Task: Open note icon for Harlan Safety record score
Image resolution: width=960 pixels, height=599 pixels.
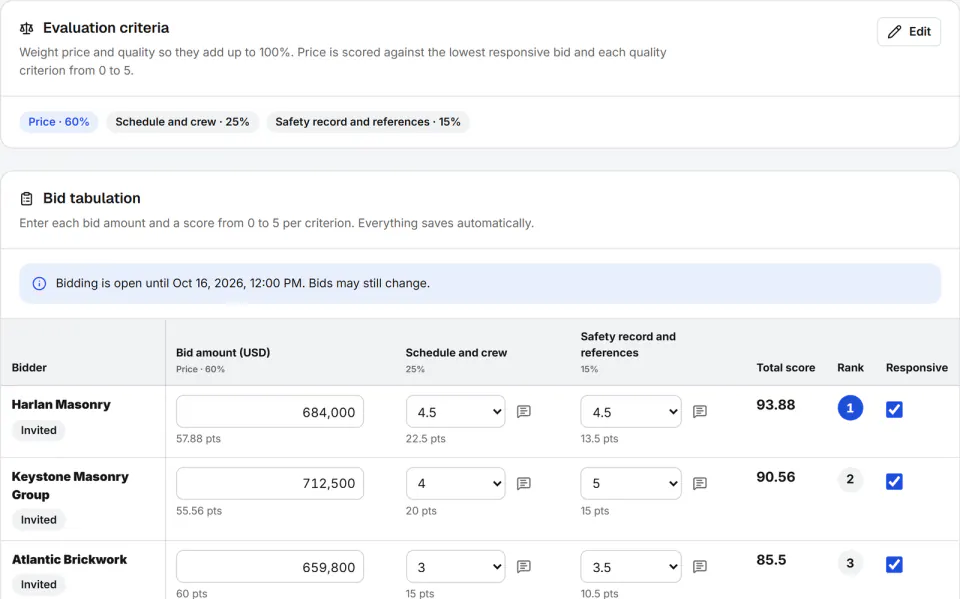Action: point(700,412)
